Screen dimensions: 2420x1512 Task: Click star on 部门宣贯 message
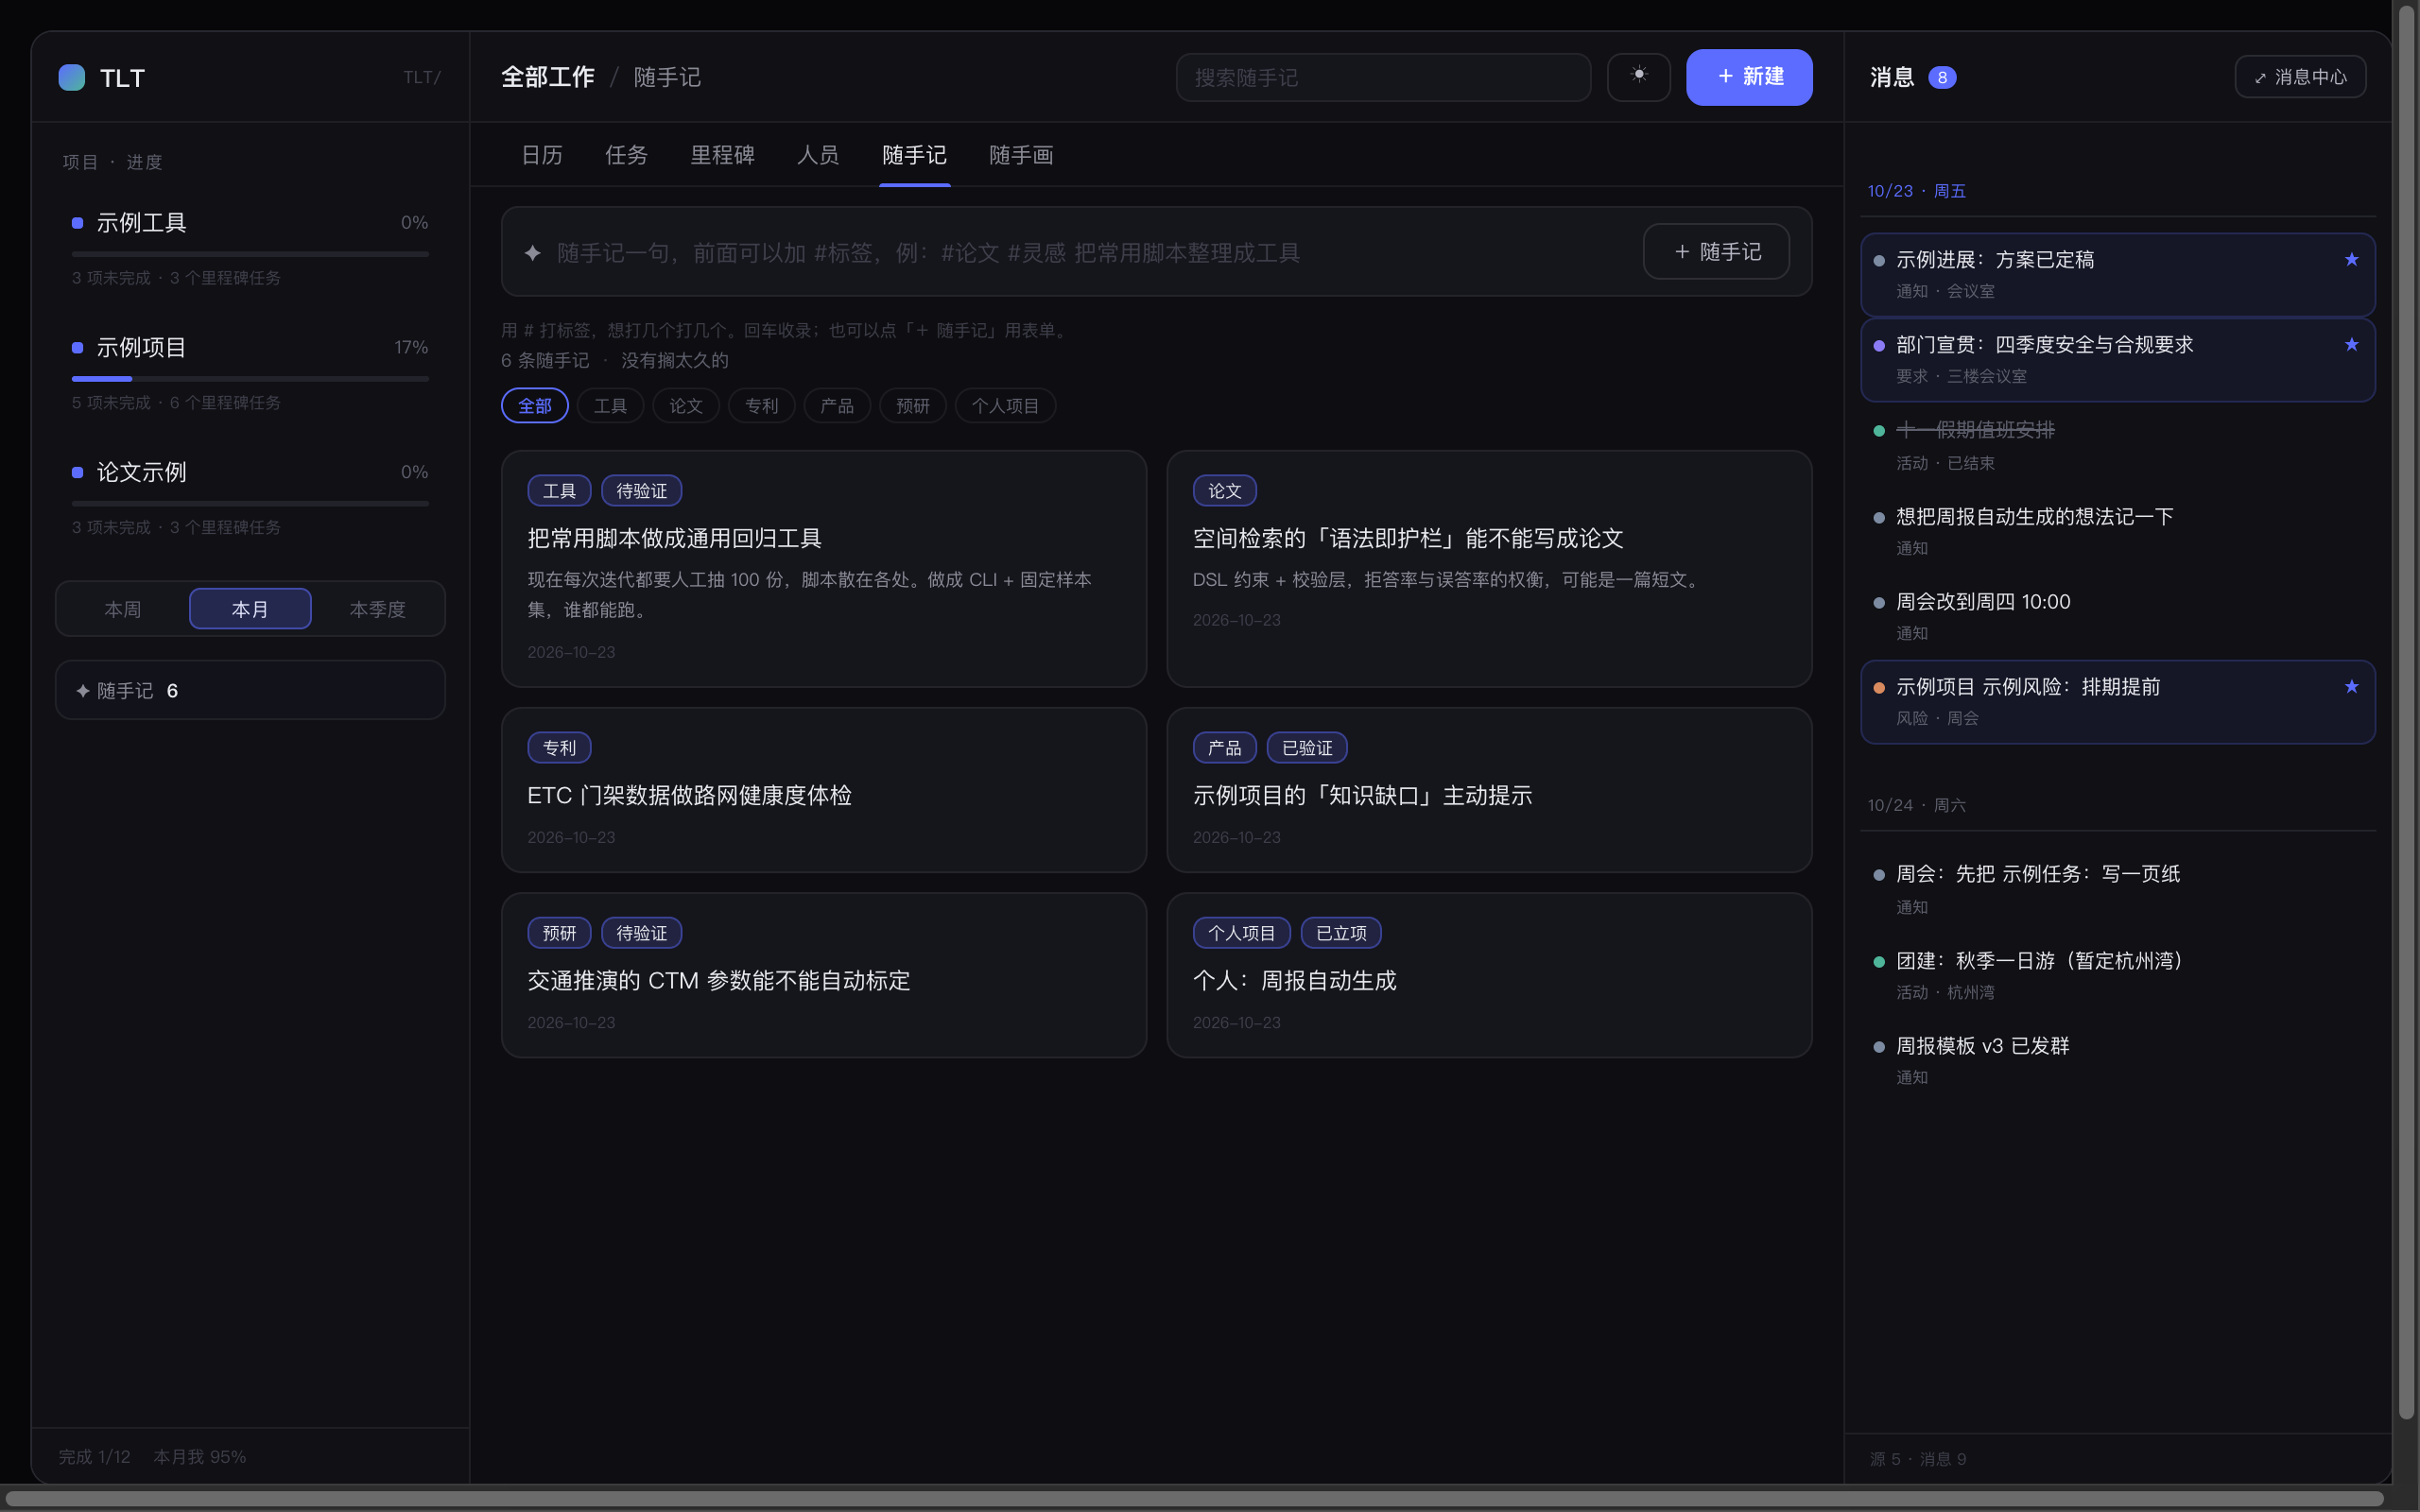pos(2351,345)
